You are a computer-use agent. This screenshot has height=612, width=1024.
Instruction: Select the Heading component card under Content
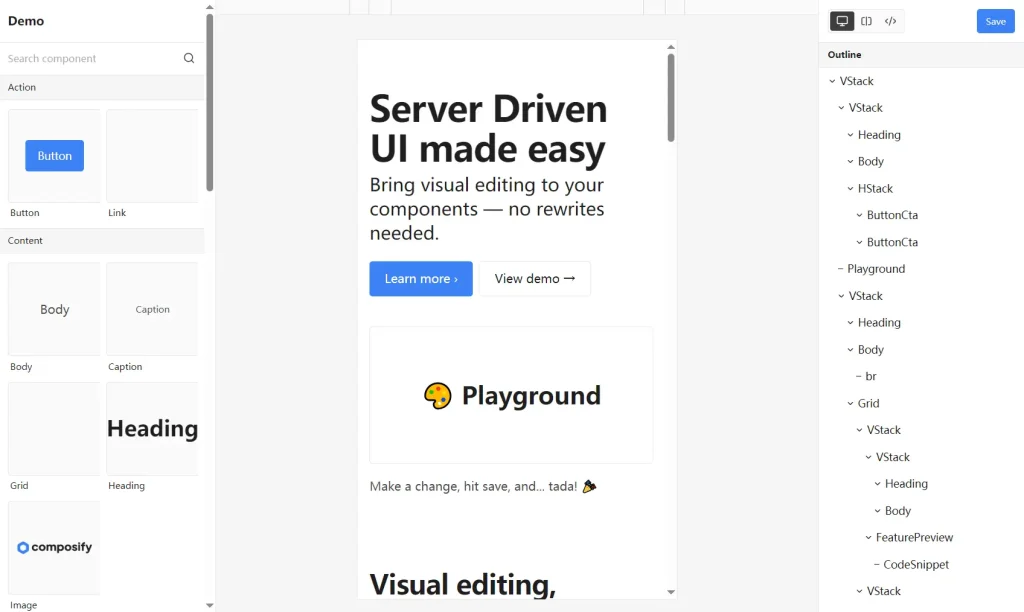(x=151, y=428)
